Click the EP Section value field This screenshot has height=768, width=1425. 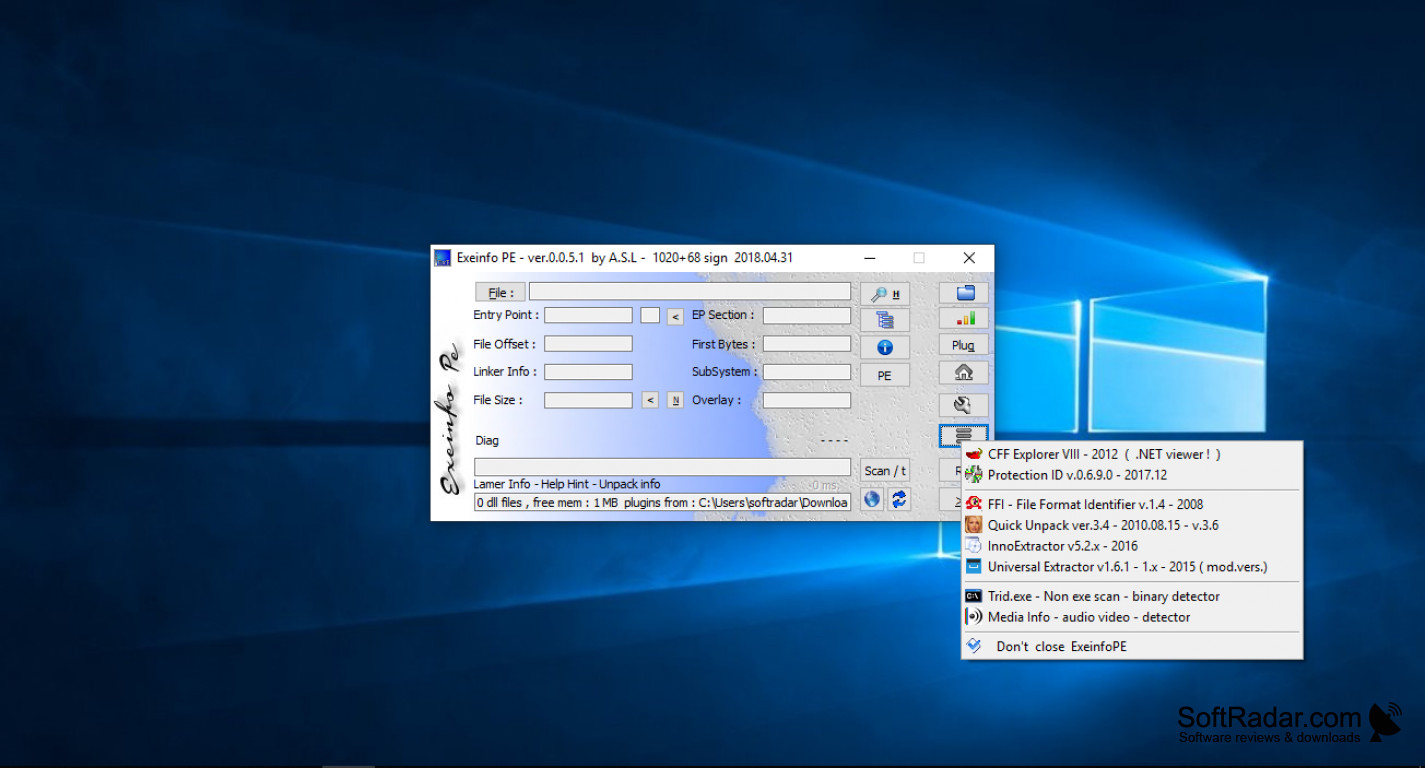(x=807, y=315)
